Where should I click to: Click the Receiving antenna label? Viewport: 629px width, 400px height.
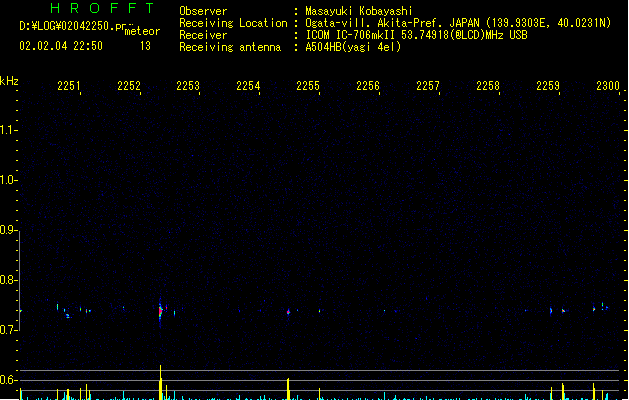[x=230, y=47]
